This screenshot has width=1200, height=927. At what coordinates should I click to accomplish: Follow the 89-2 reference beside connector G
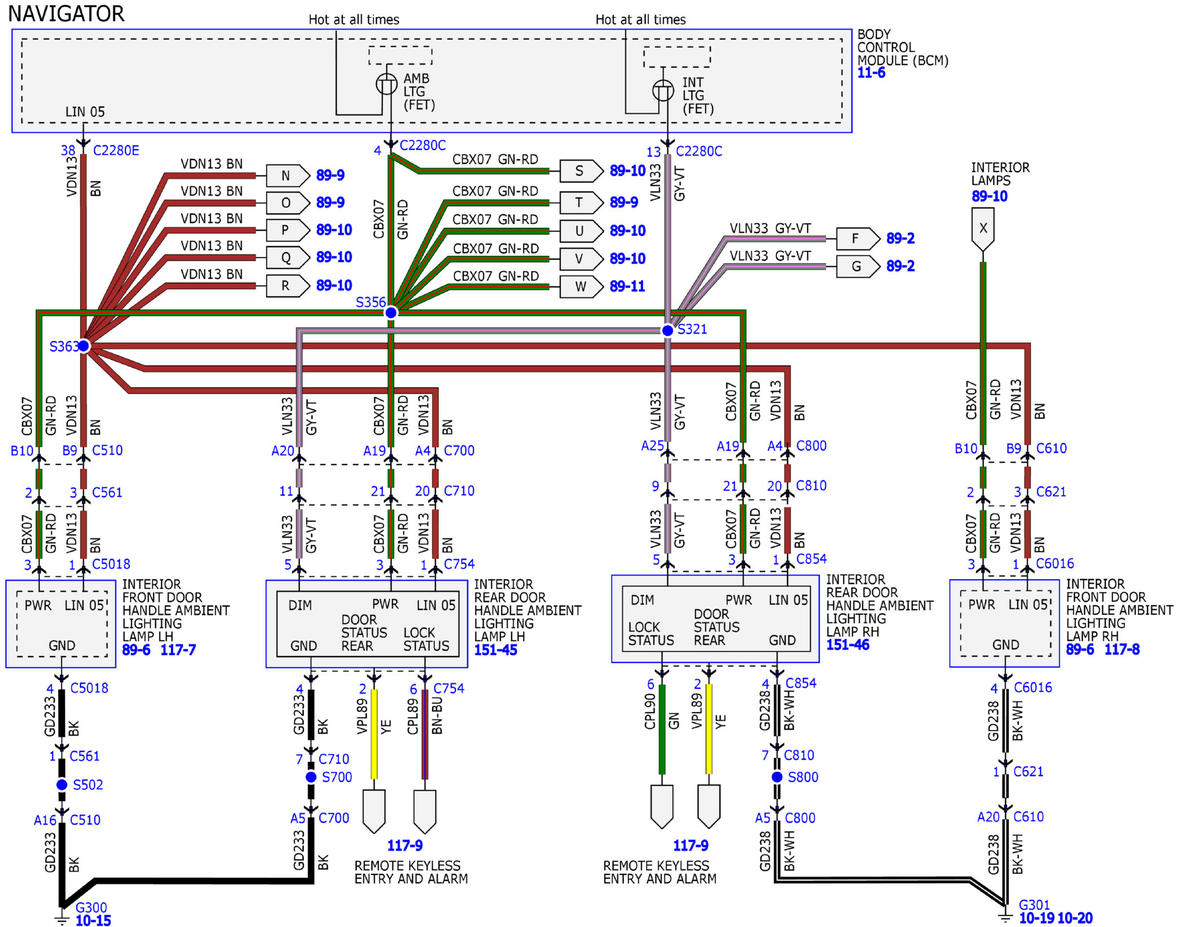pyautogui.click(x=900, y=266)
